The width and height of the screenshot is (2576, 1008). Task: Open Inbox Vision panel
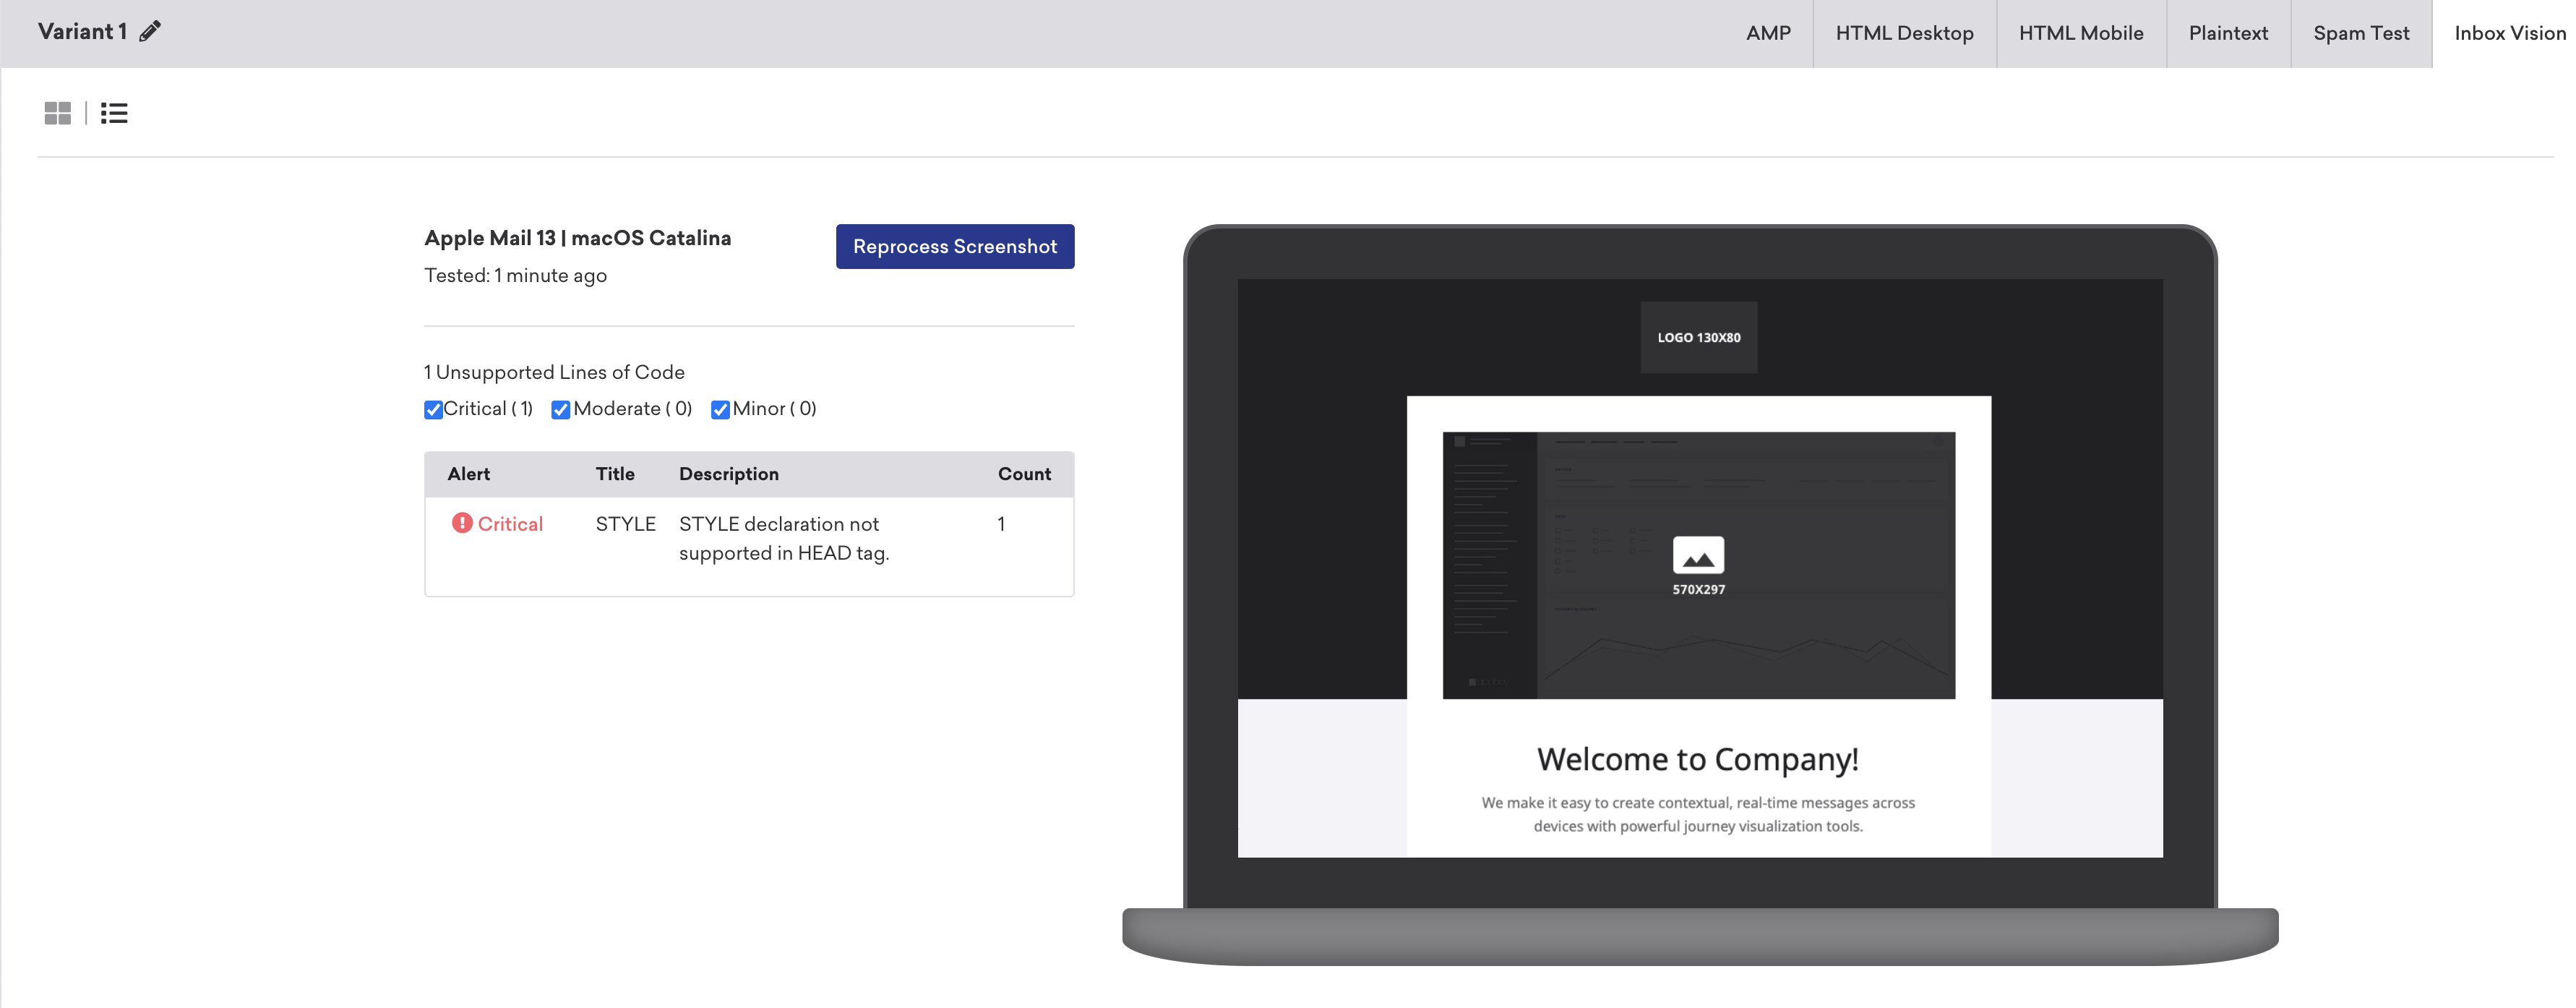click(x=2509, y=31)
